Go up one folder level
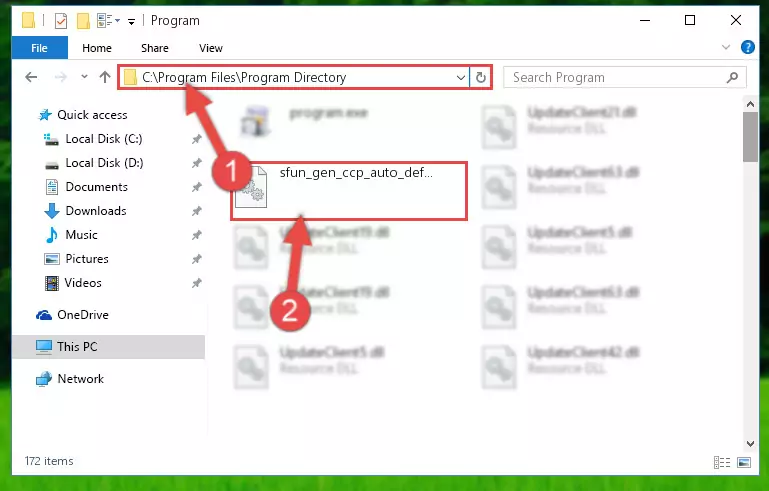The height and width of the screenshot is (491, 769). (104, 77)
